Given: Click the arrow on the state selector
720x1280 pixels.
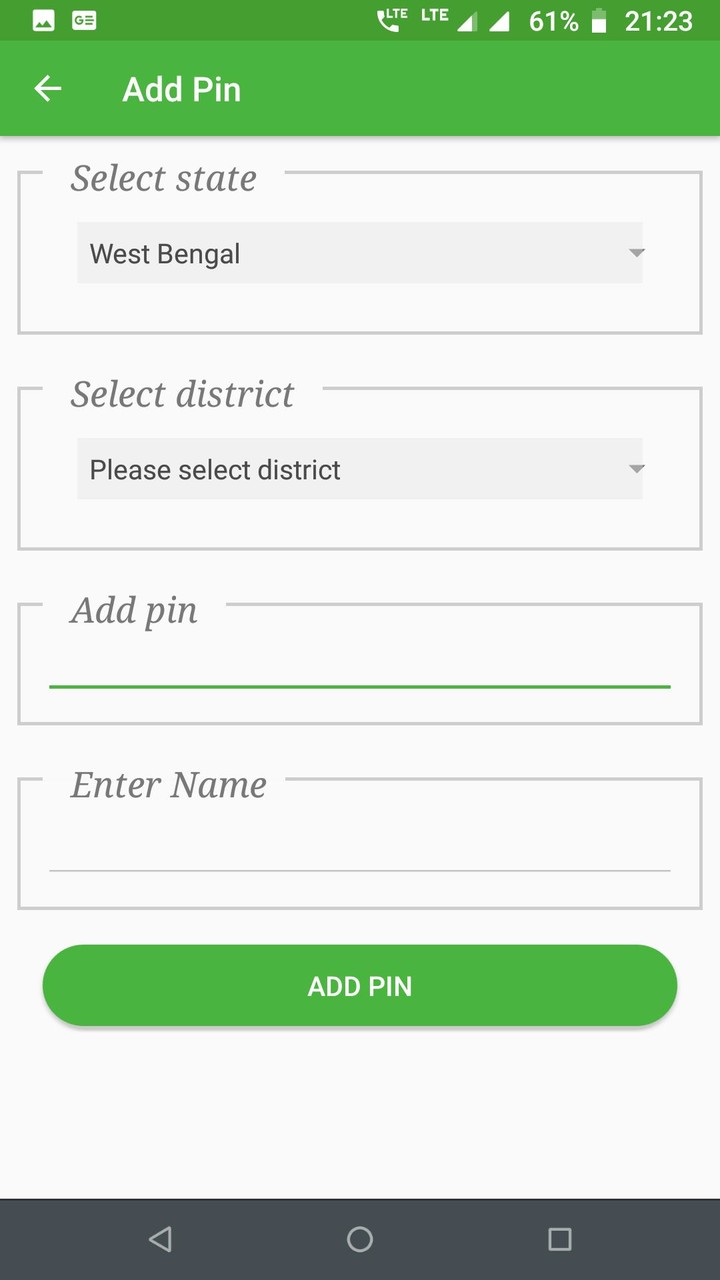Looking at the screenshot, I should tap(636, 253).
